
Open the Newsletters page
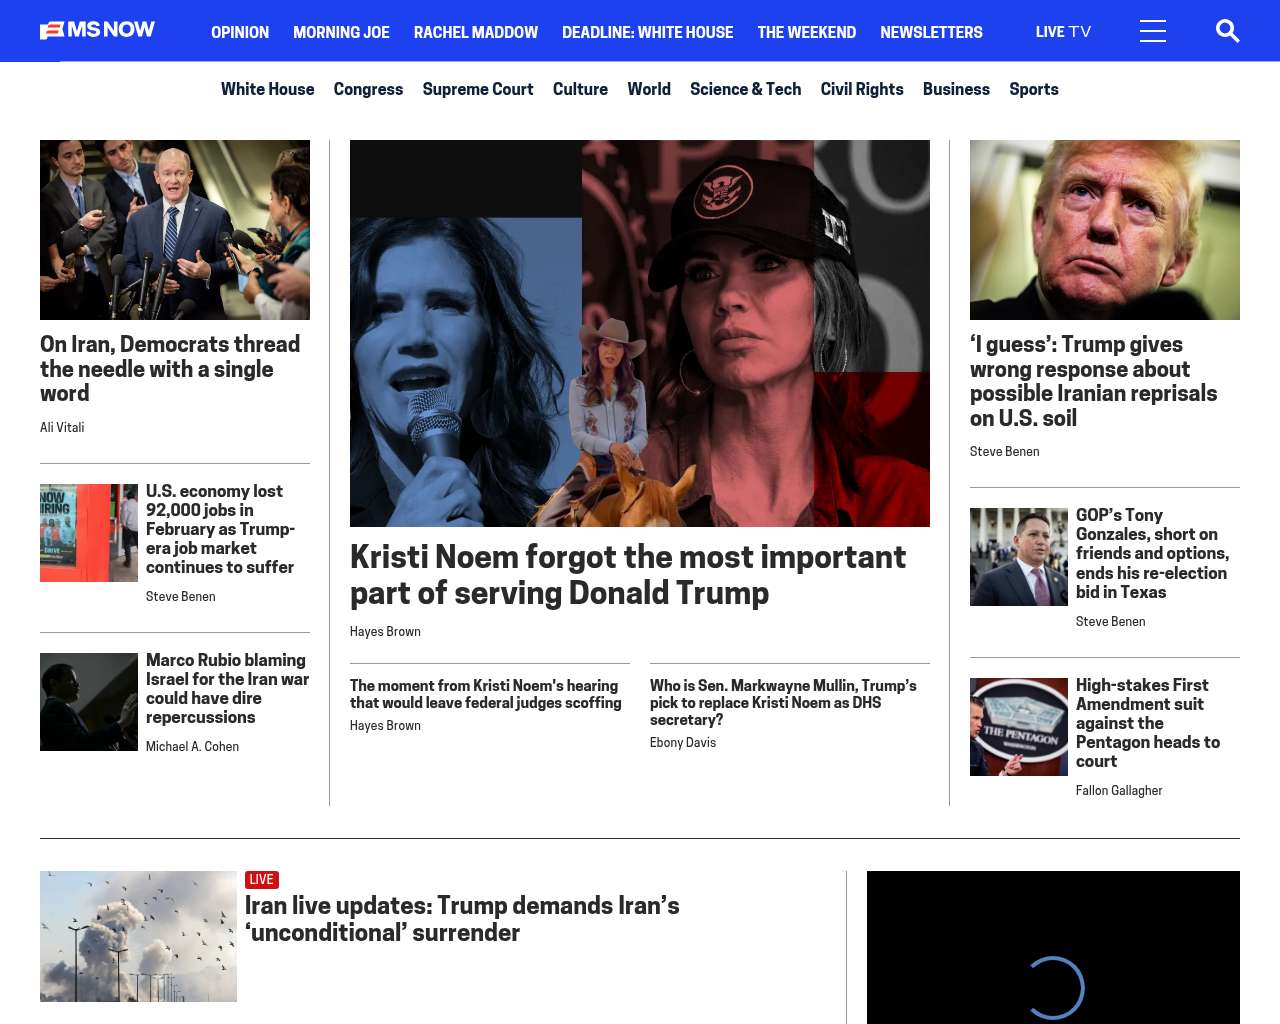click(931, 32)
